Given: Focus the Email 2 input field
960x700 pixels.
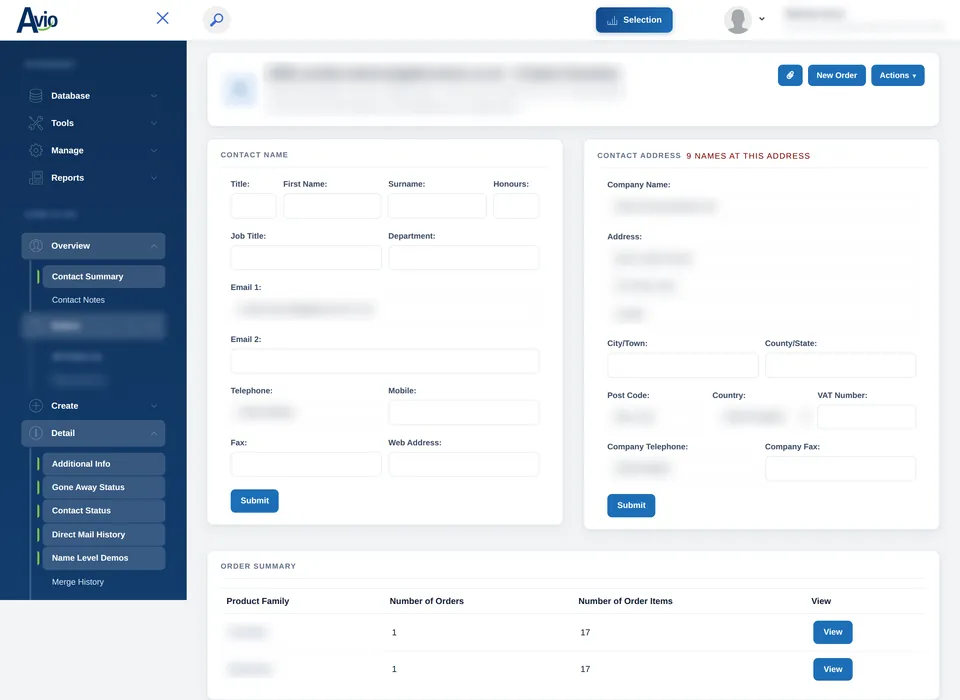Looking at the screenshot, I should 384,361.
